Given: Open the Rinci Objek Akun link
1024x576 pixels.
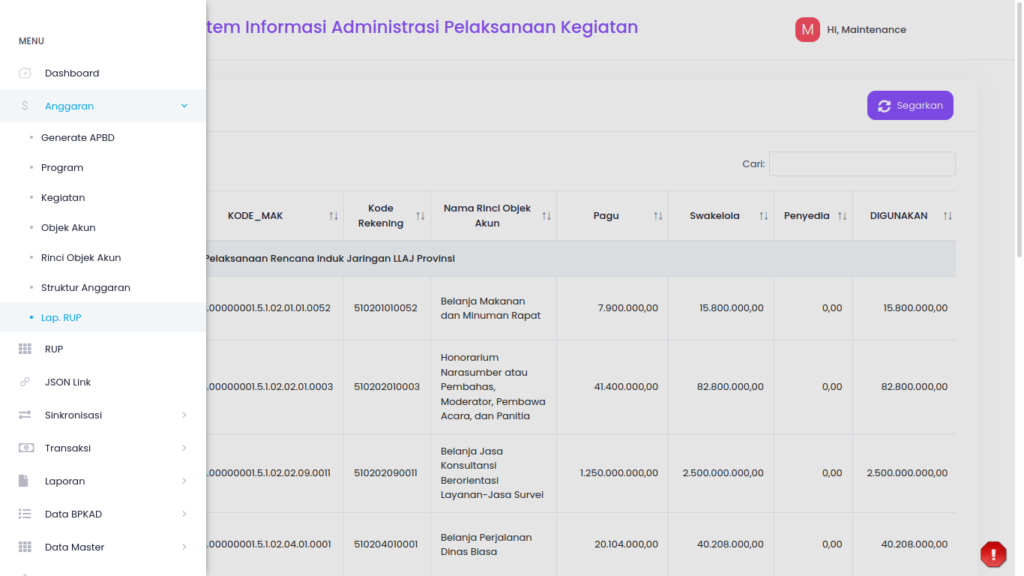Looking at the screenshot, I should [81, 257].
